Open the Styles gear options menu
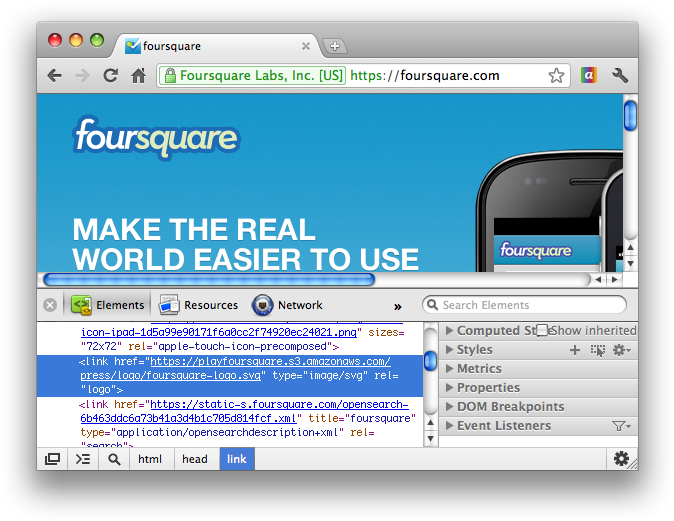 point(622,350)
